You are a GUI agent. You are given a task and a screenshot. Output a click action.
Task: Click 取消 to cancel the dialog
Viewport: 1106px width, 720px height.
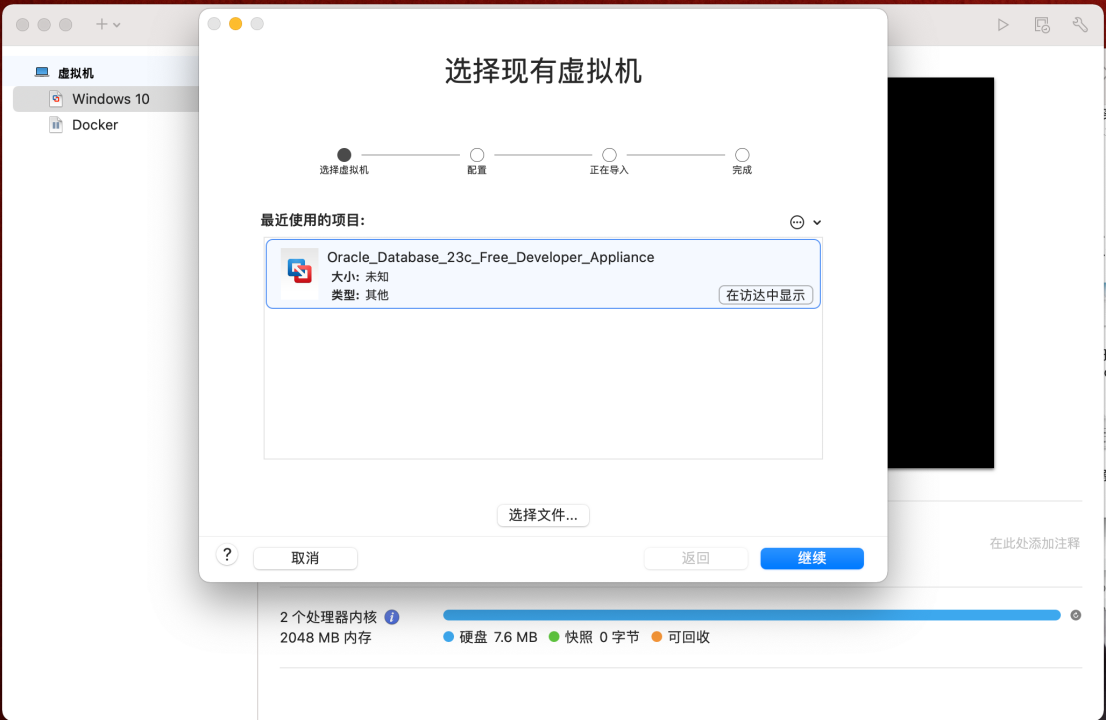pos(305,558)
